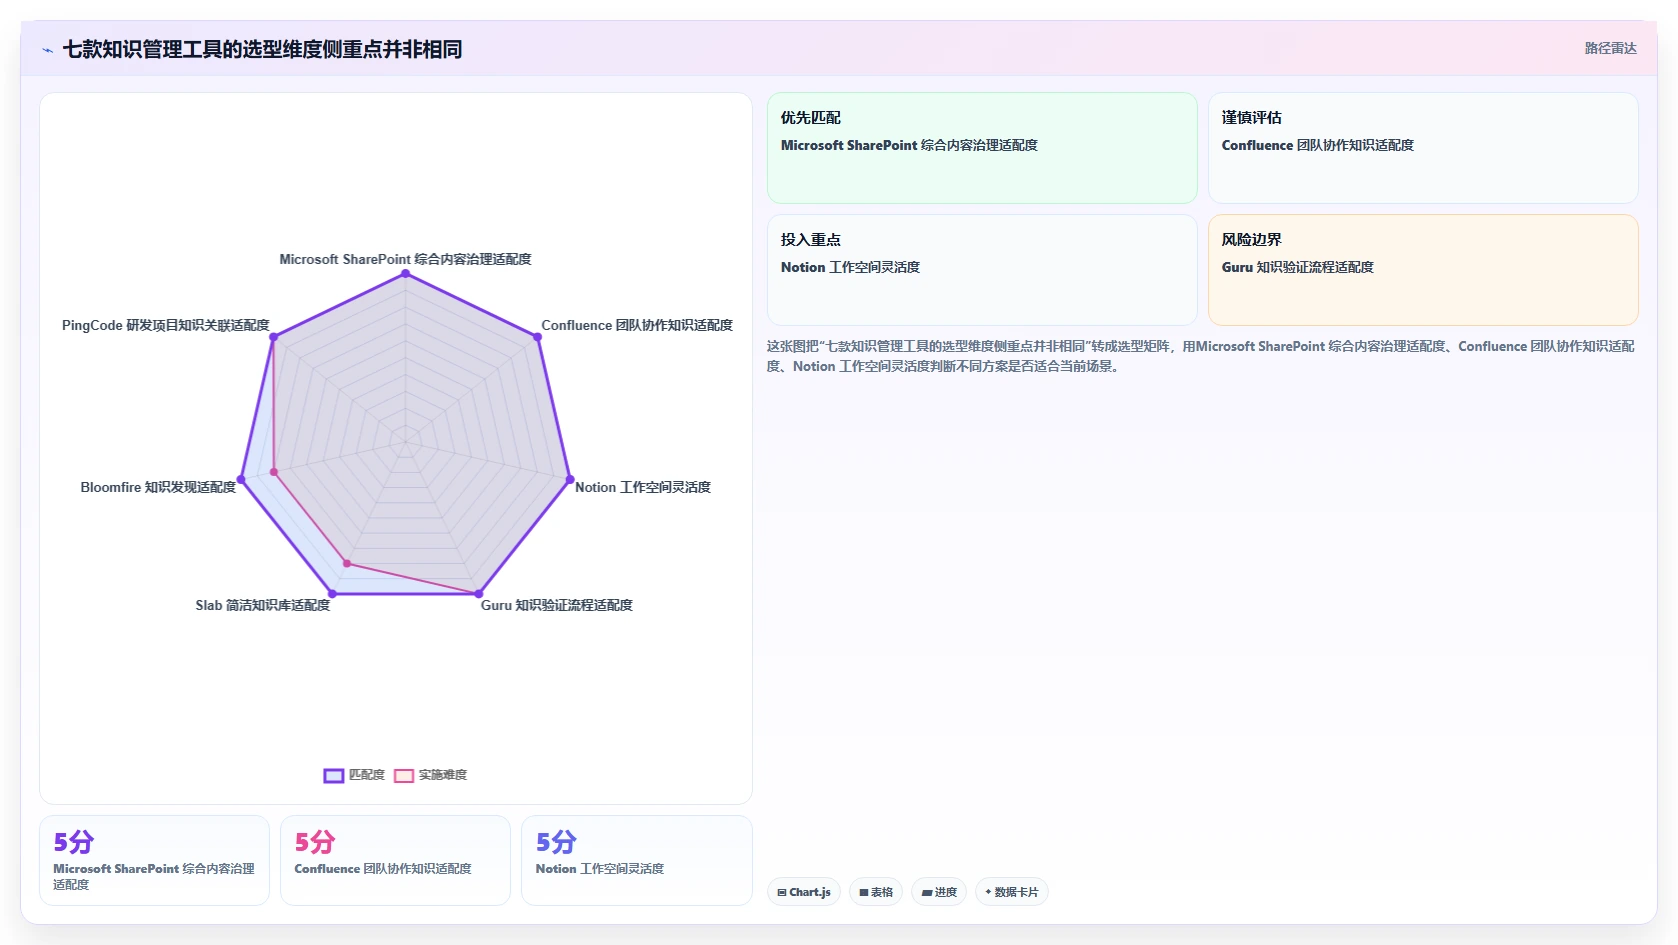Click the Notion 5分 score card
This screenshot has height=945, width=1678.
pyautogui.click(x=636, y=860)
